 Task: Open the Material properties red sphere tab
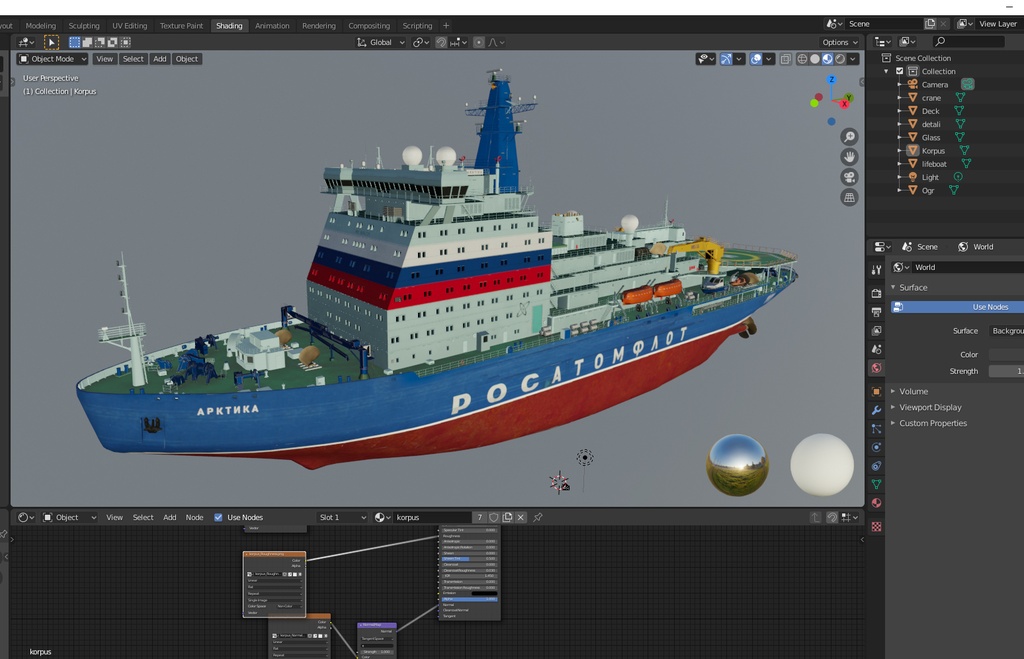tap(876, 503)
